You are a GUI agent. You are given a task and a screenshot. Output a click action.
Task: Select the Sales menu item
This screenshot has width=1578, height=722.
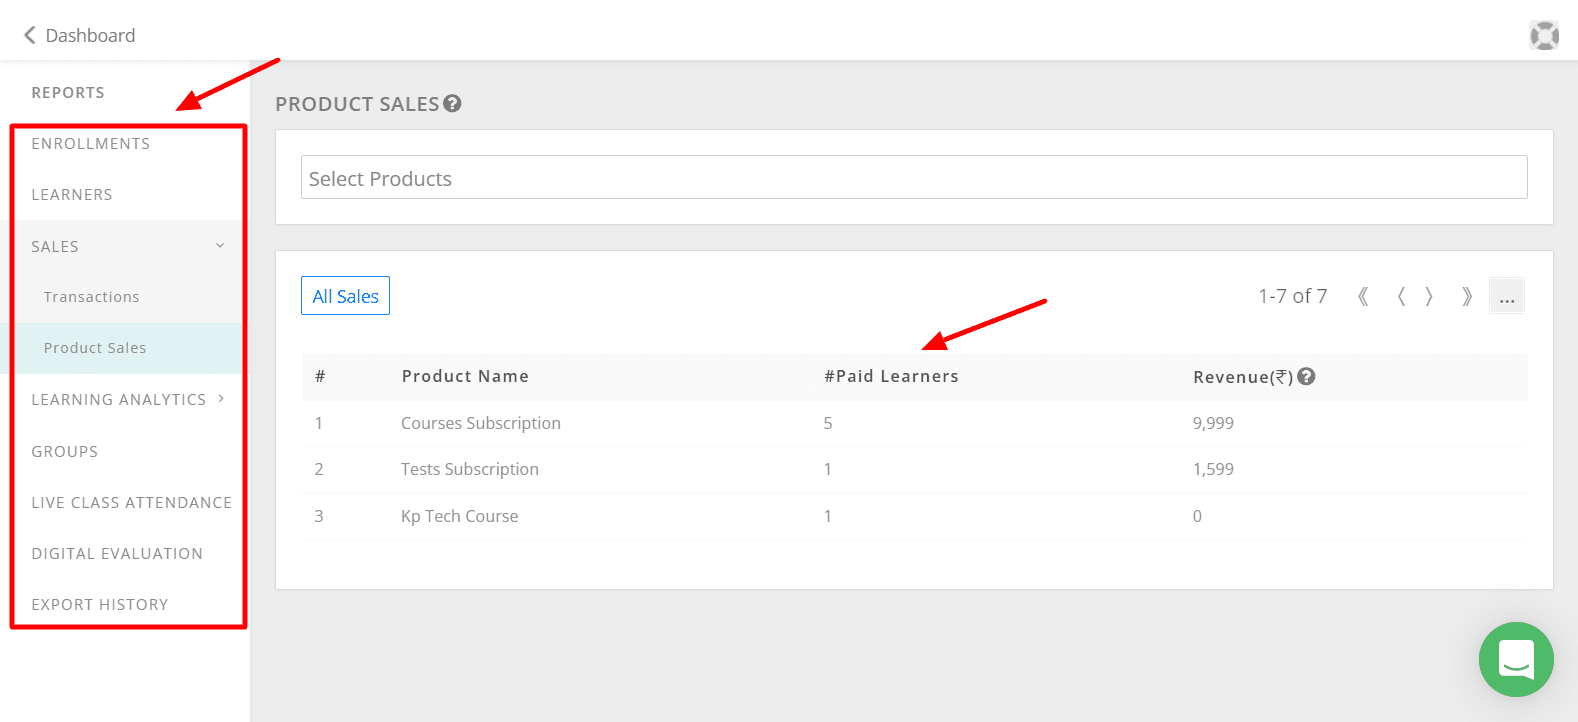coord(127,246)
